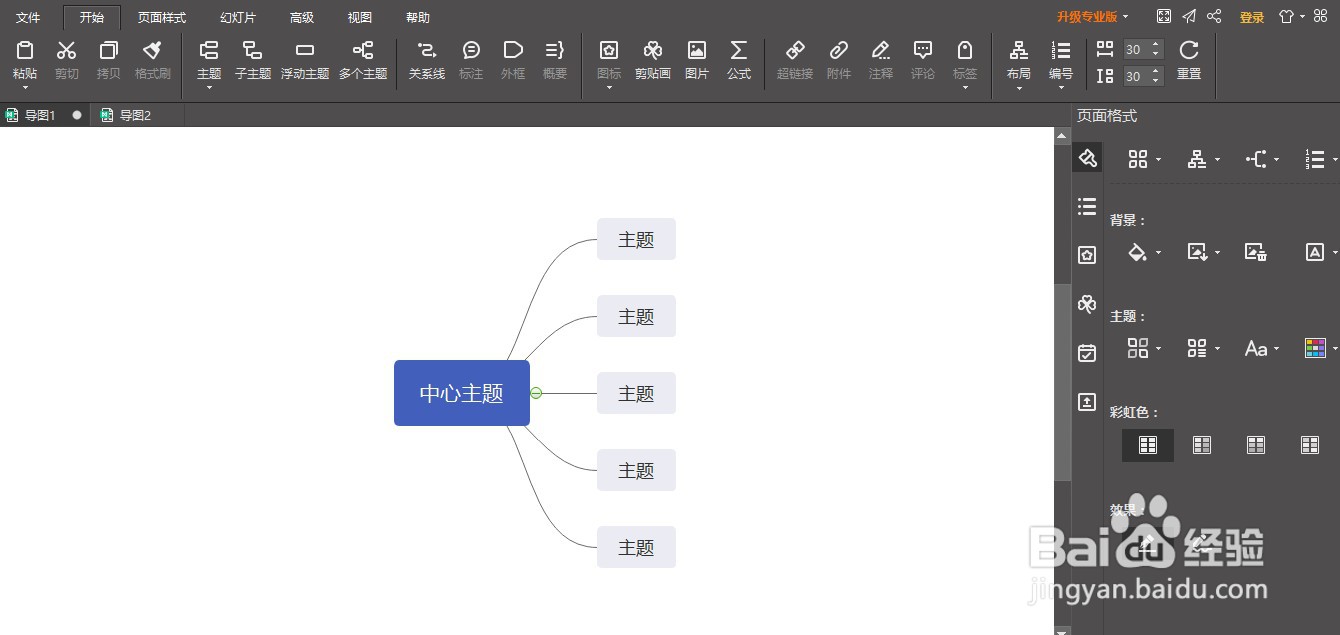Switch to the Page Style (页面样式) tab
Viewport: 1340px width, 635px height.
coord(162,18)
